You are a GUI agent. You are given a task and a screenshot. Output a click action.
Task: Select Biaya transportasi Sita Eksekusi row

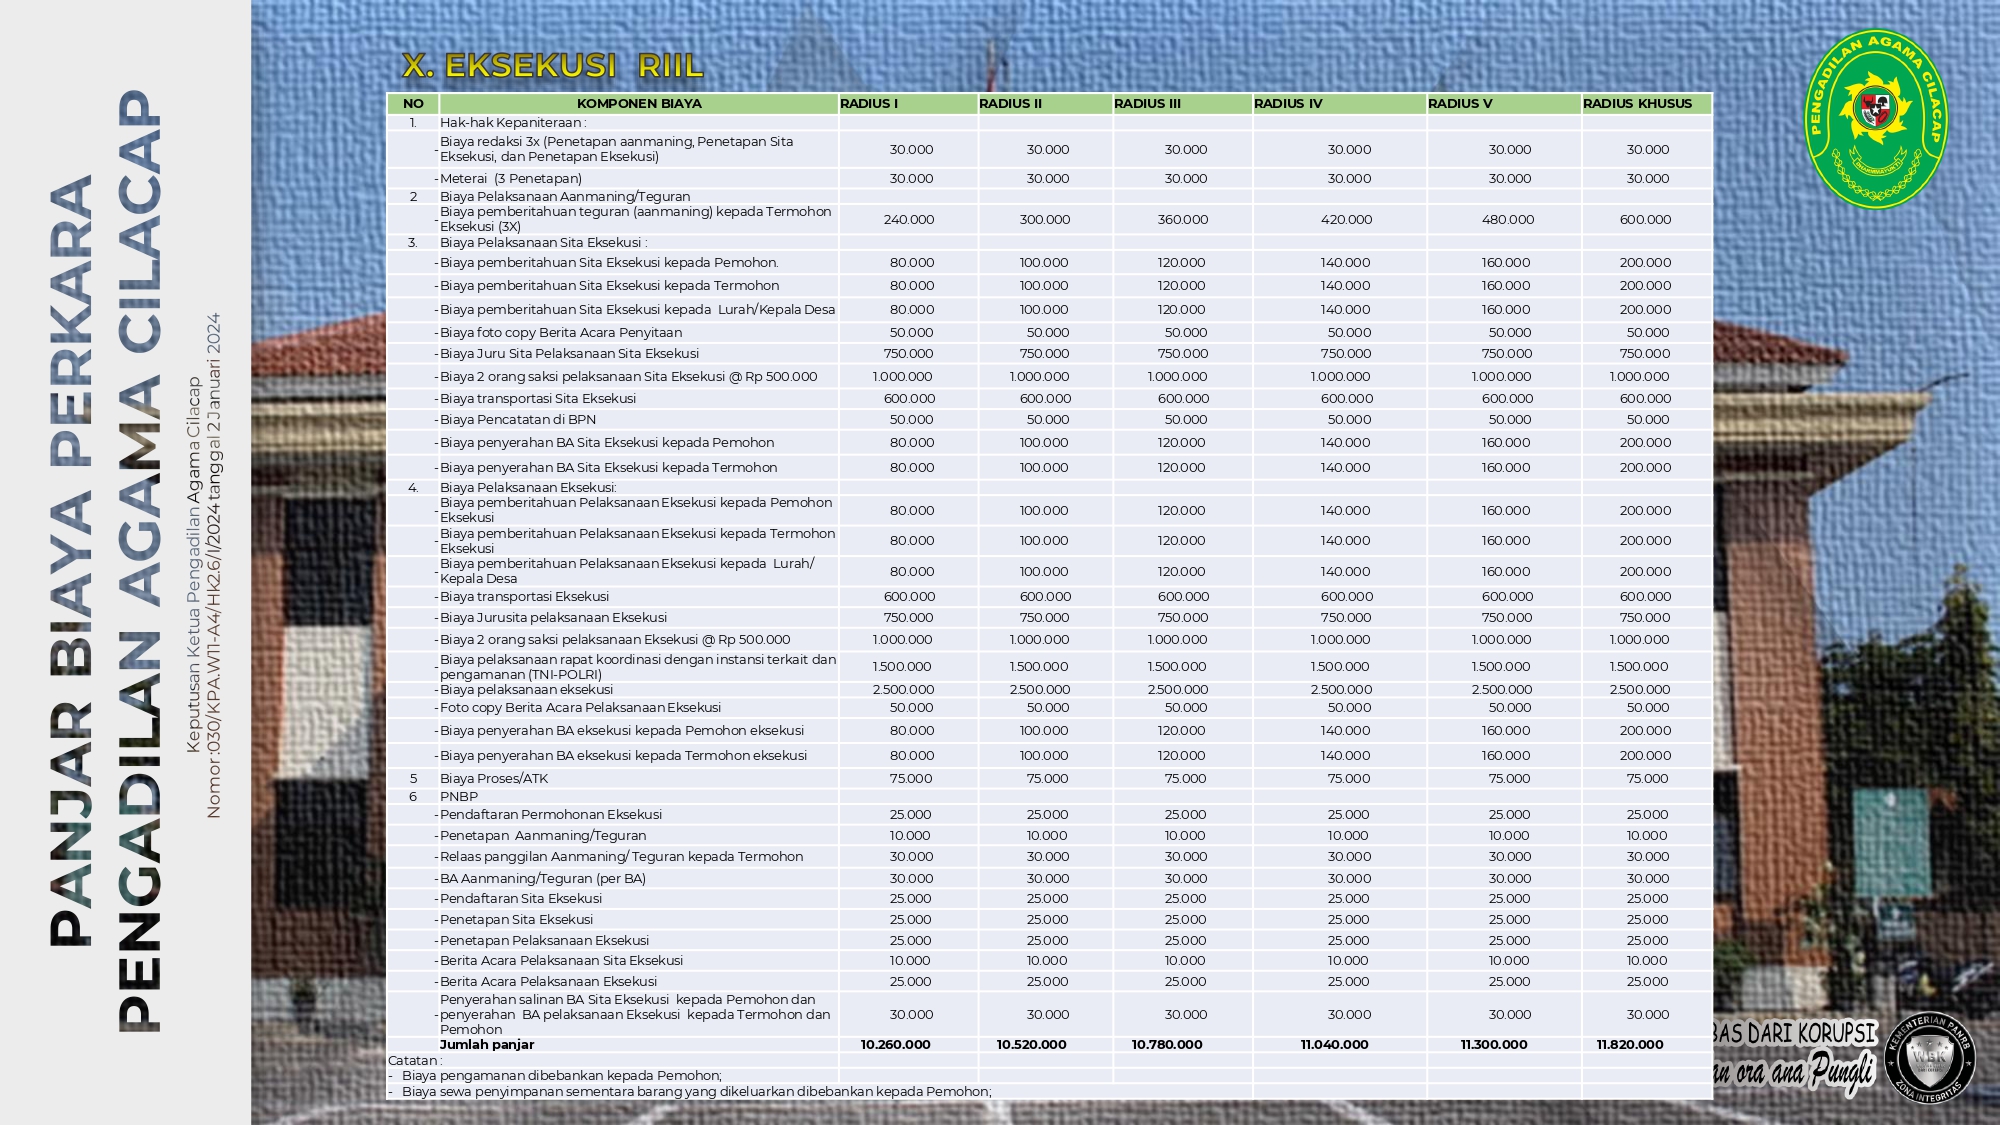point(1049,398)
